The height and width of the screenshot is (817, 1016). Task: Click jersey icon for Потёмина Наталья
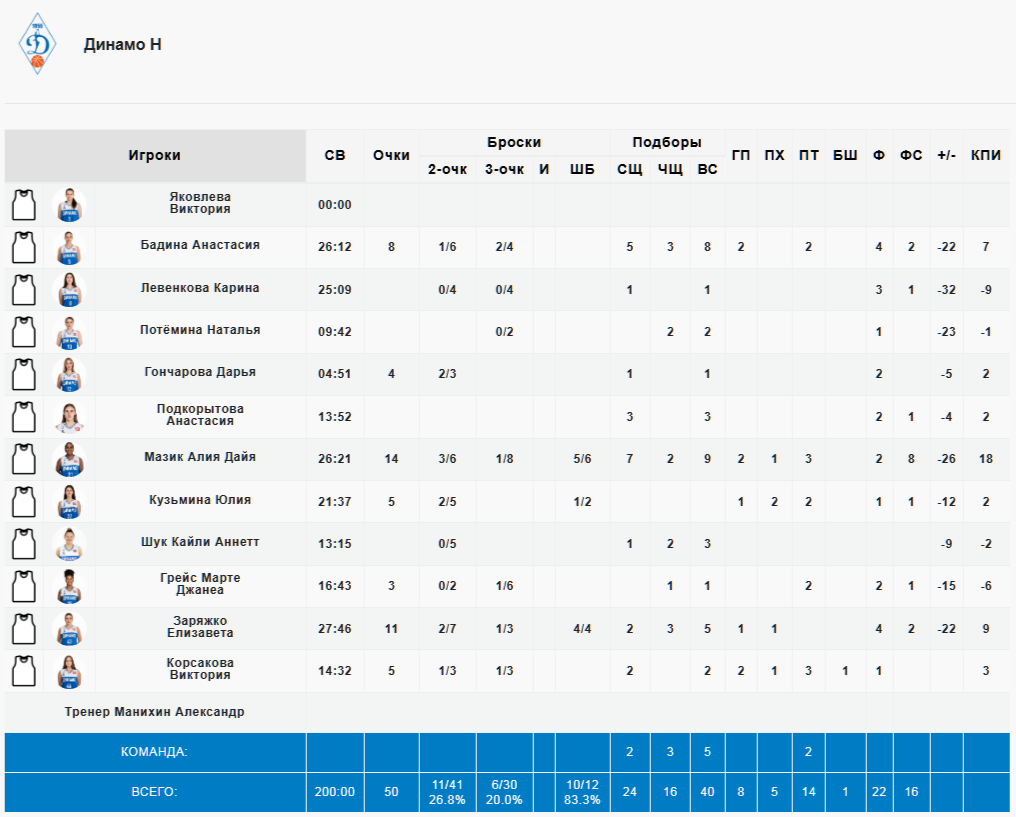click(x=24, y=332)
